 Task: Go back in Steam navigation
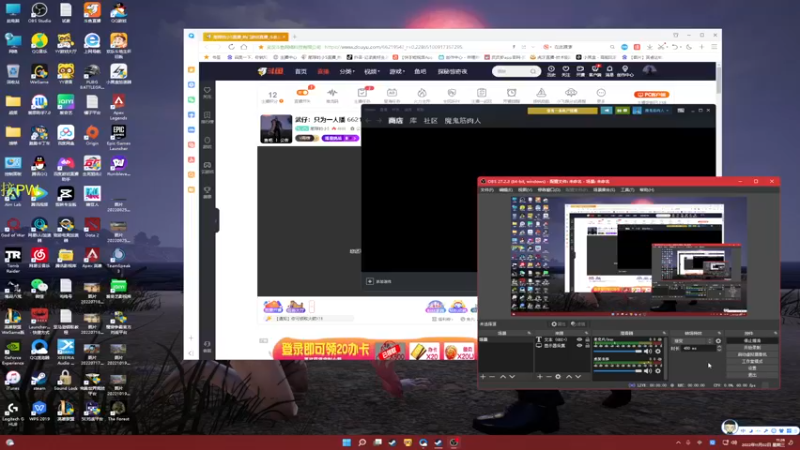tap(368, 121)
